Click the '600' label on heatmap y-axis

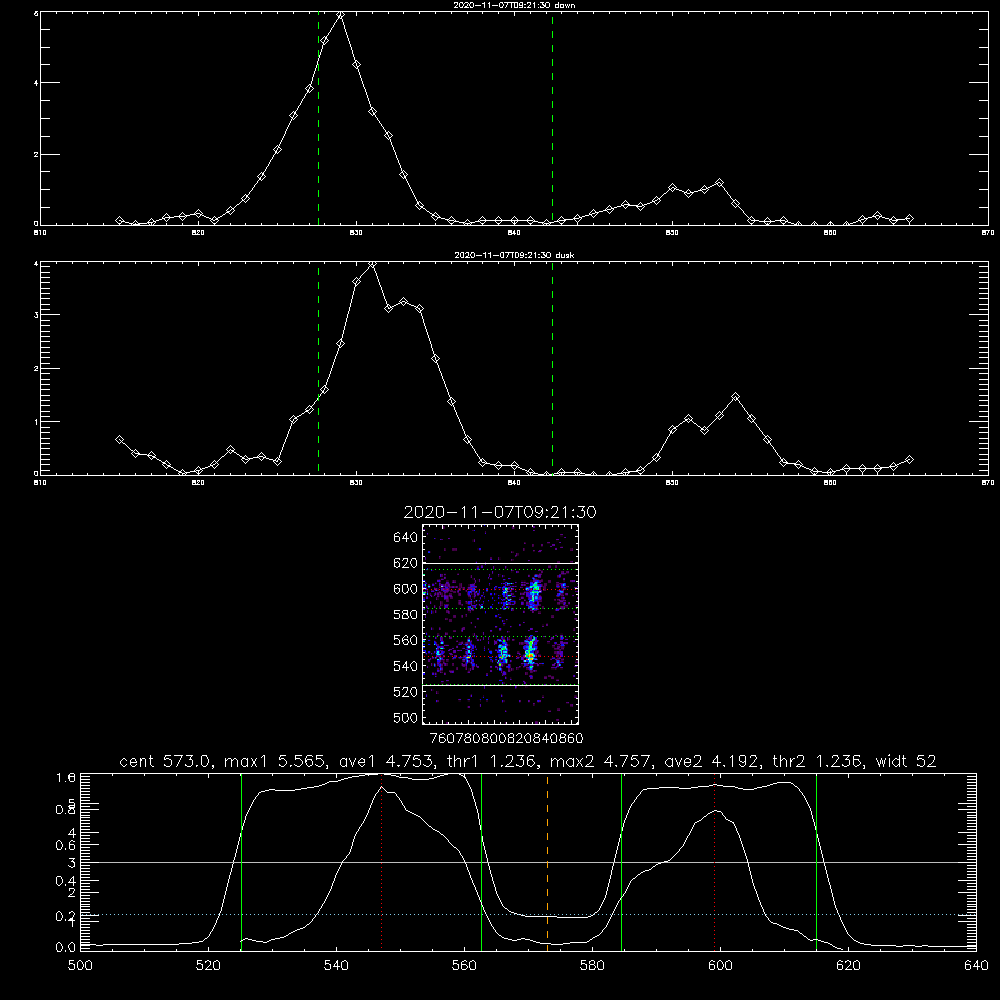coord(406,589)
